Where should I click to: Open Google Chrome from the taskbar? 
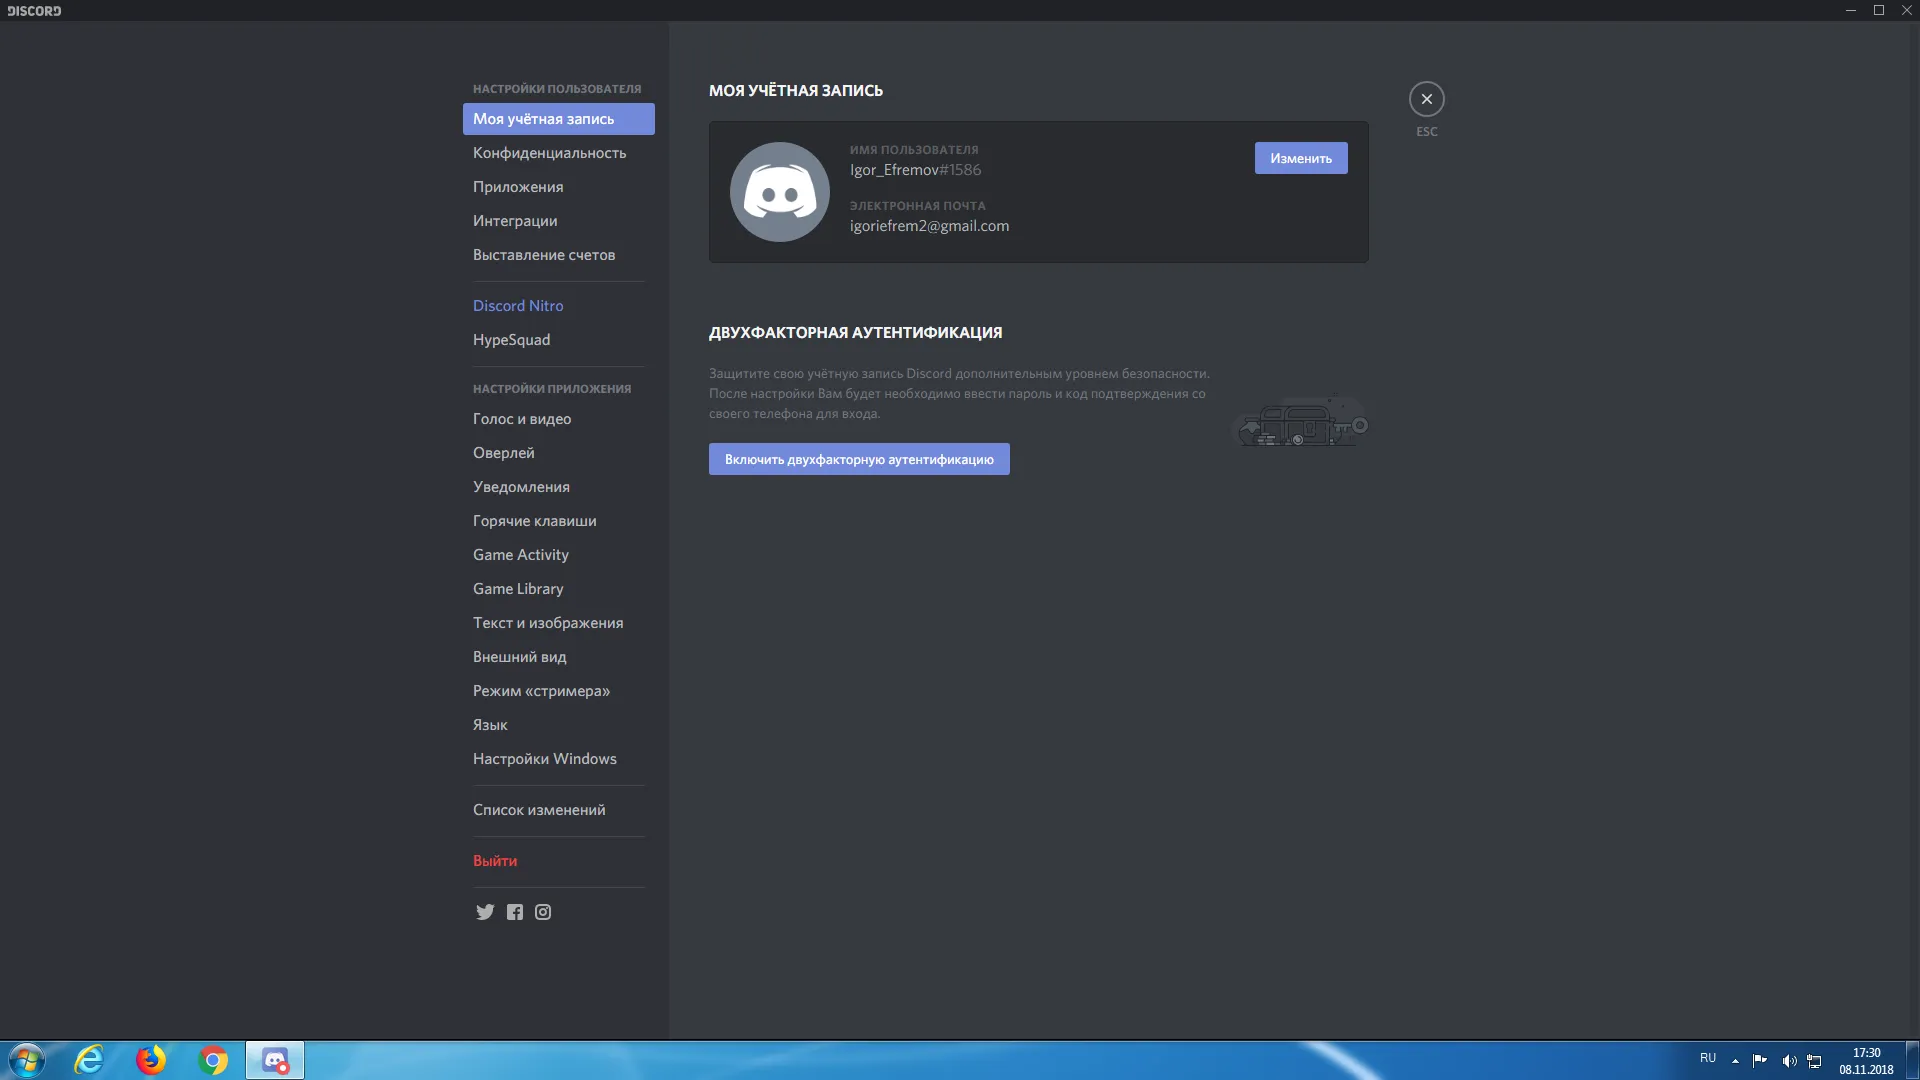[x=213, y=1060]
